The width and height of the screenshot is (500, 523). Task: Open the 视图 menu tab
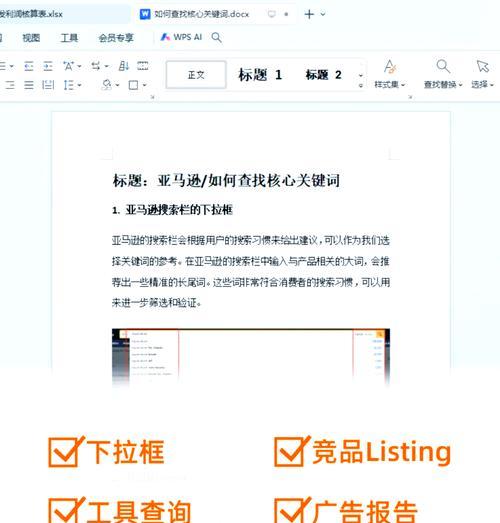coord(31,38)
